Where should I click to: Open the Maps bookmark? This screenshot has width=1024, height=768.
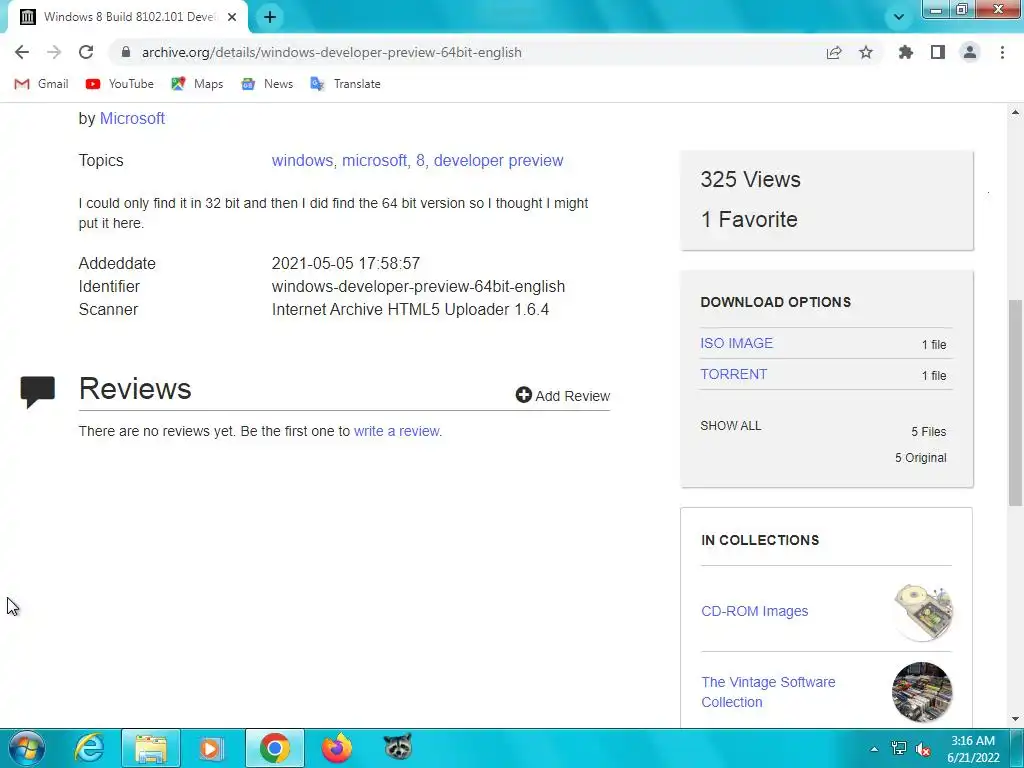point(197,84)
